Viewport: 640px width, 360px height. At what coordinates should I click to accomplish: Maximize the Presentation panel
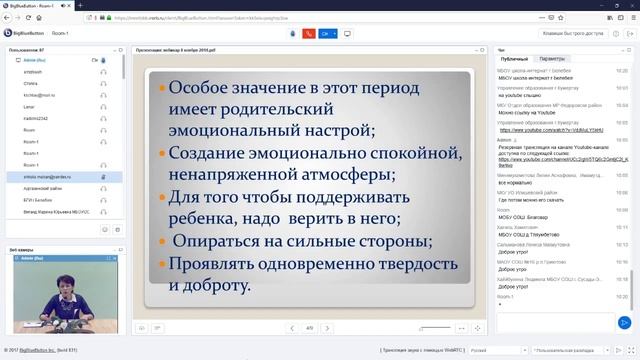click(x=482, y=50)
